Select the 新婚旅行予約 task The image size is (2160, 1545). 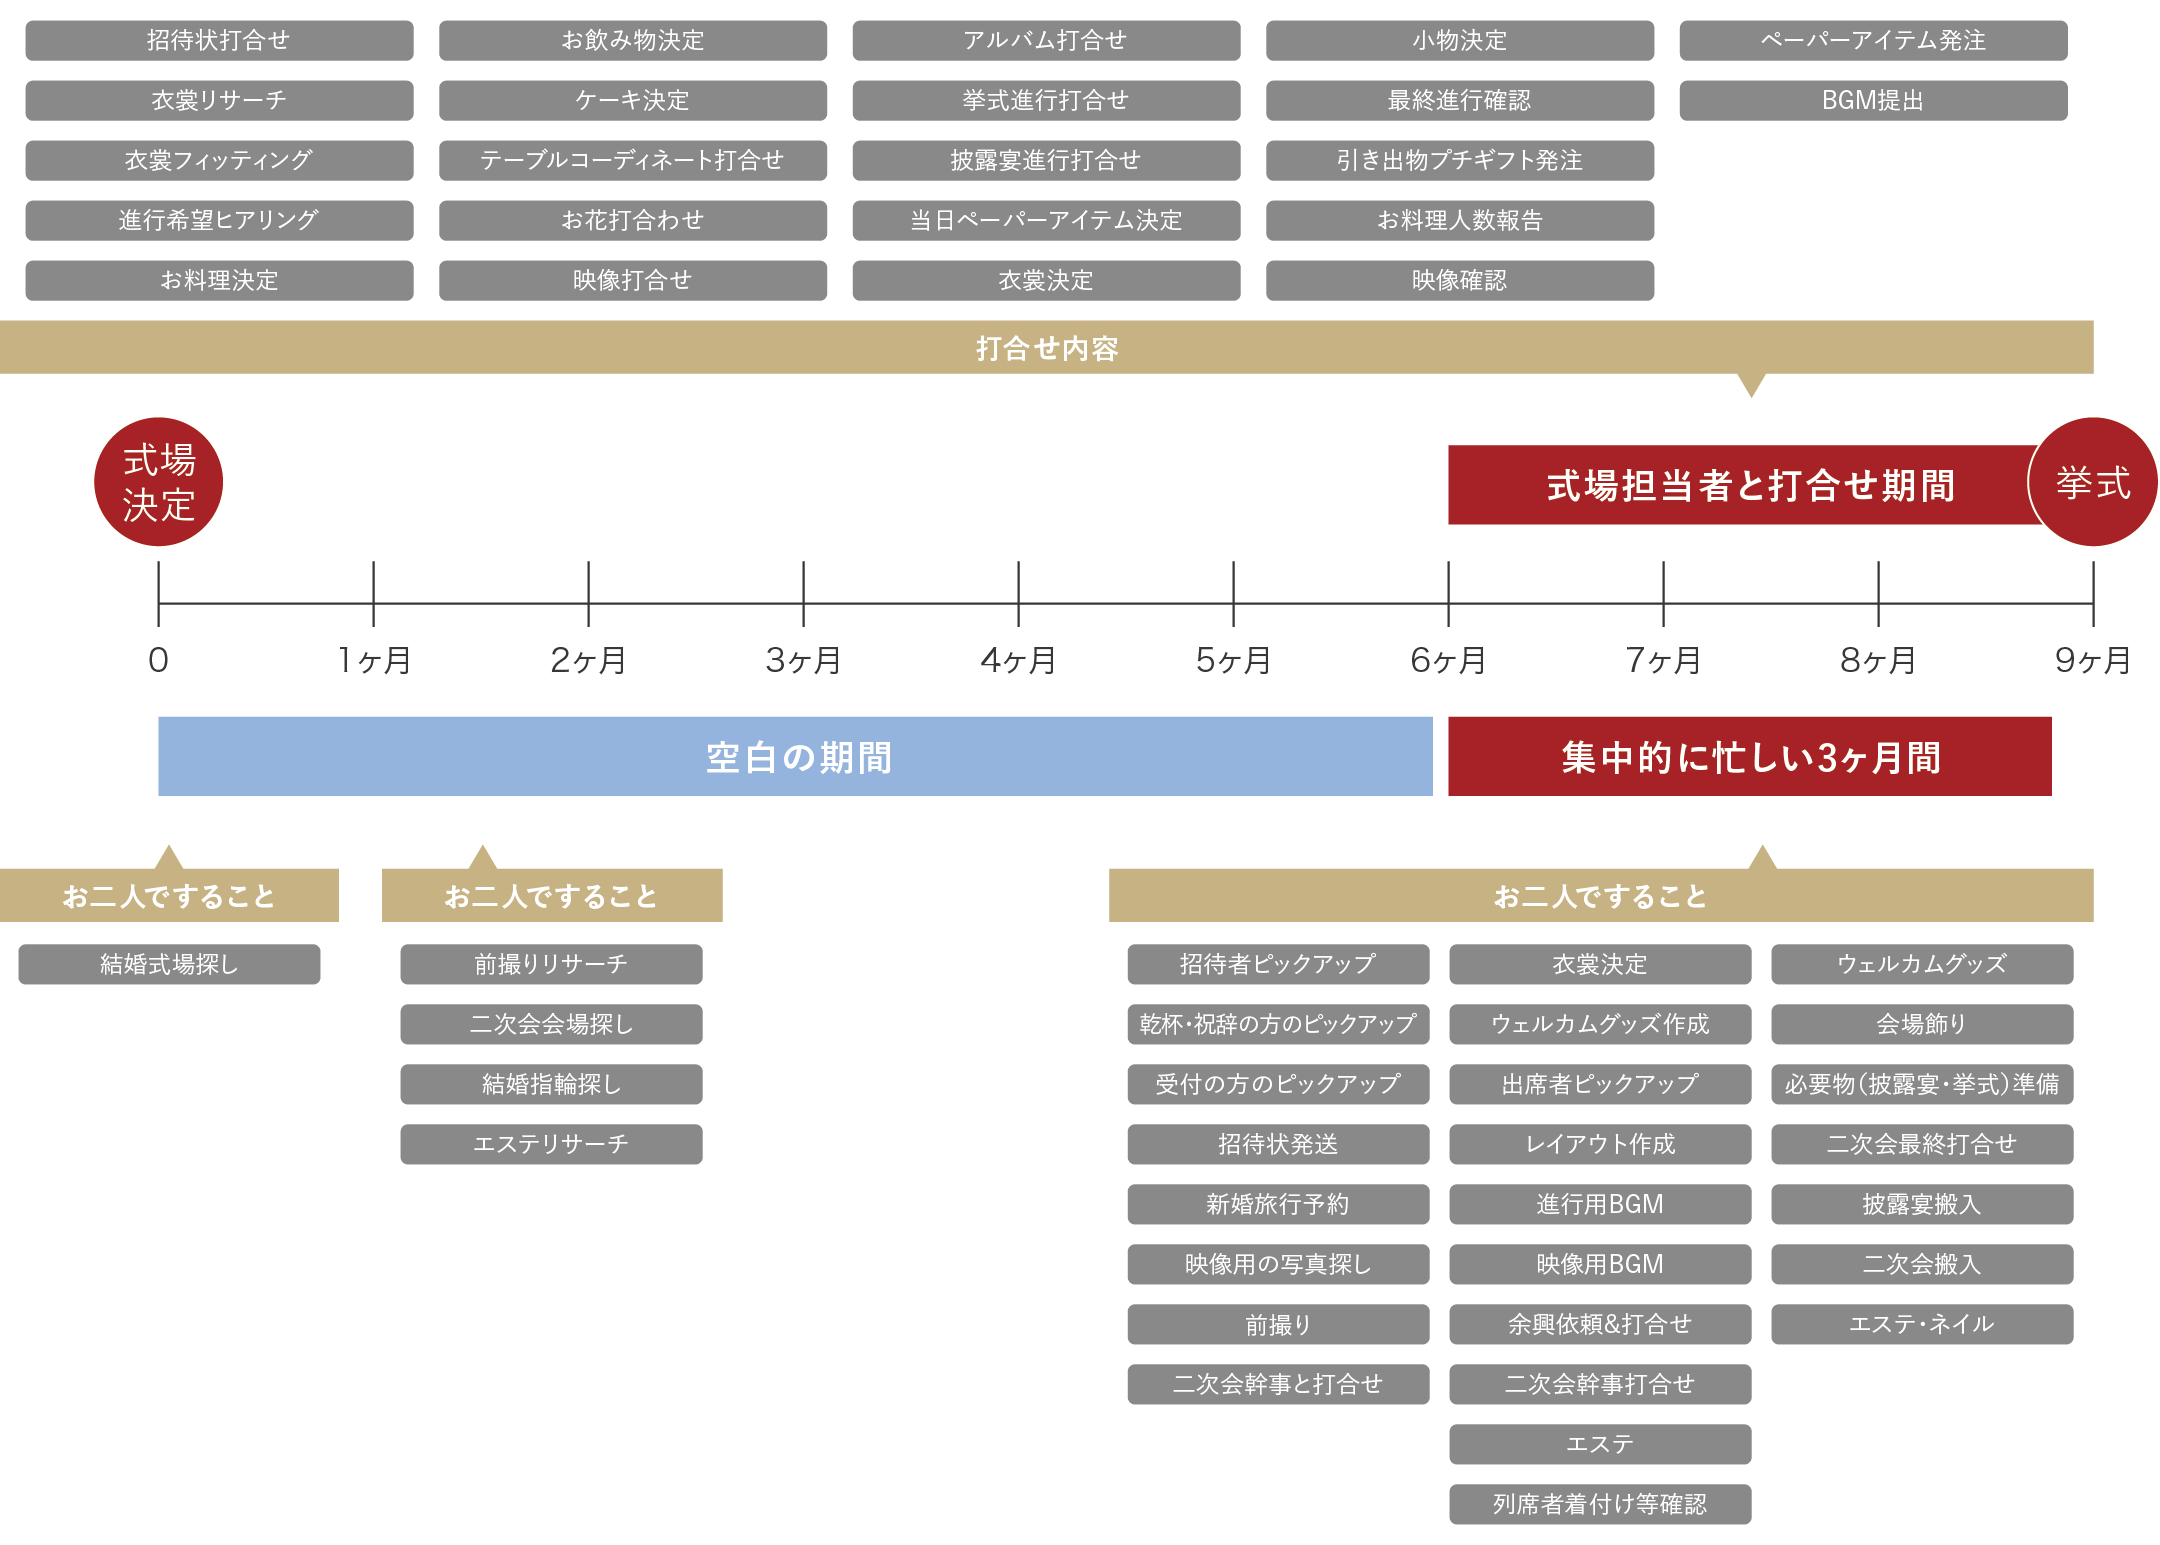(1278, 1204)
